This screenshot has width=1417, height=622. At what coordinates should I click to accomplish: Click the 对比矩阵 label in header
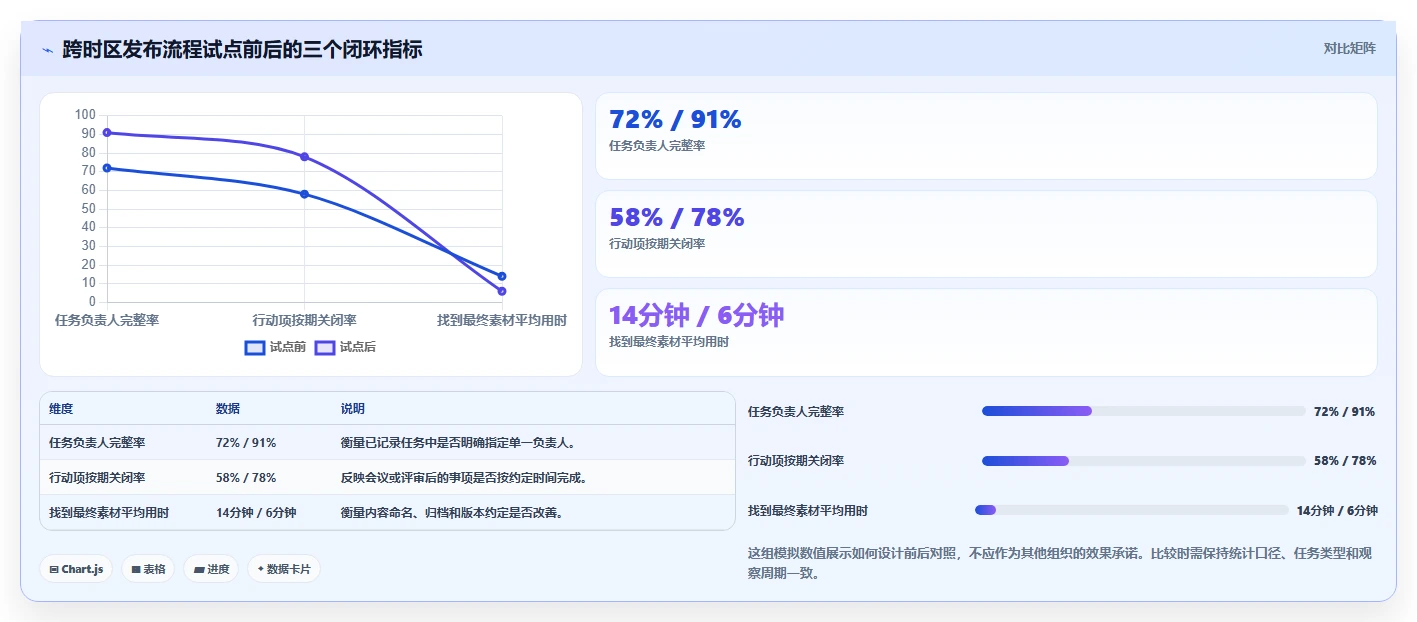click(x=1349, y=48)
